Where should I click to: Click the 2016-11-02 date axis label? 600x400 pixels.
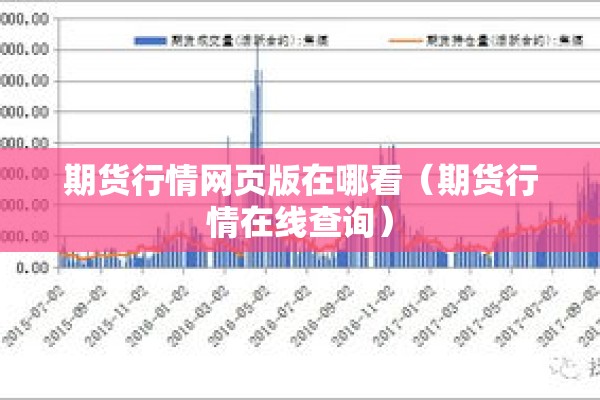(362, 317)
